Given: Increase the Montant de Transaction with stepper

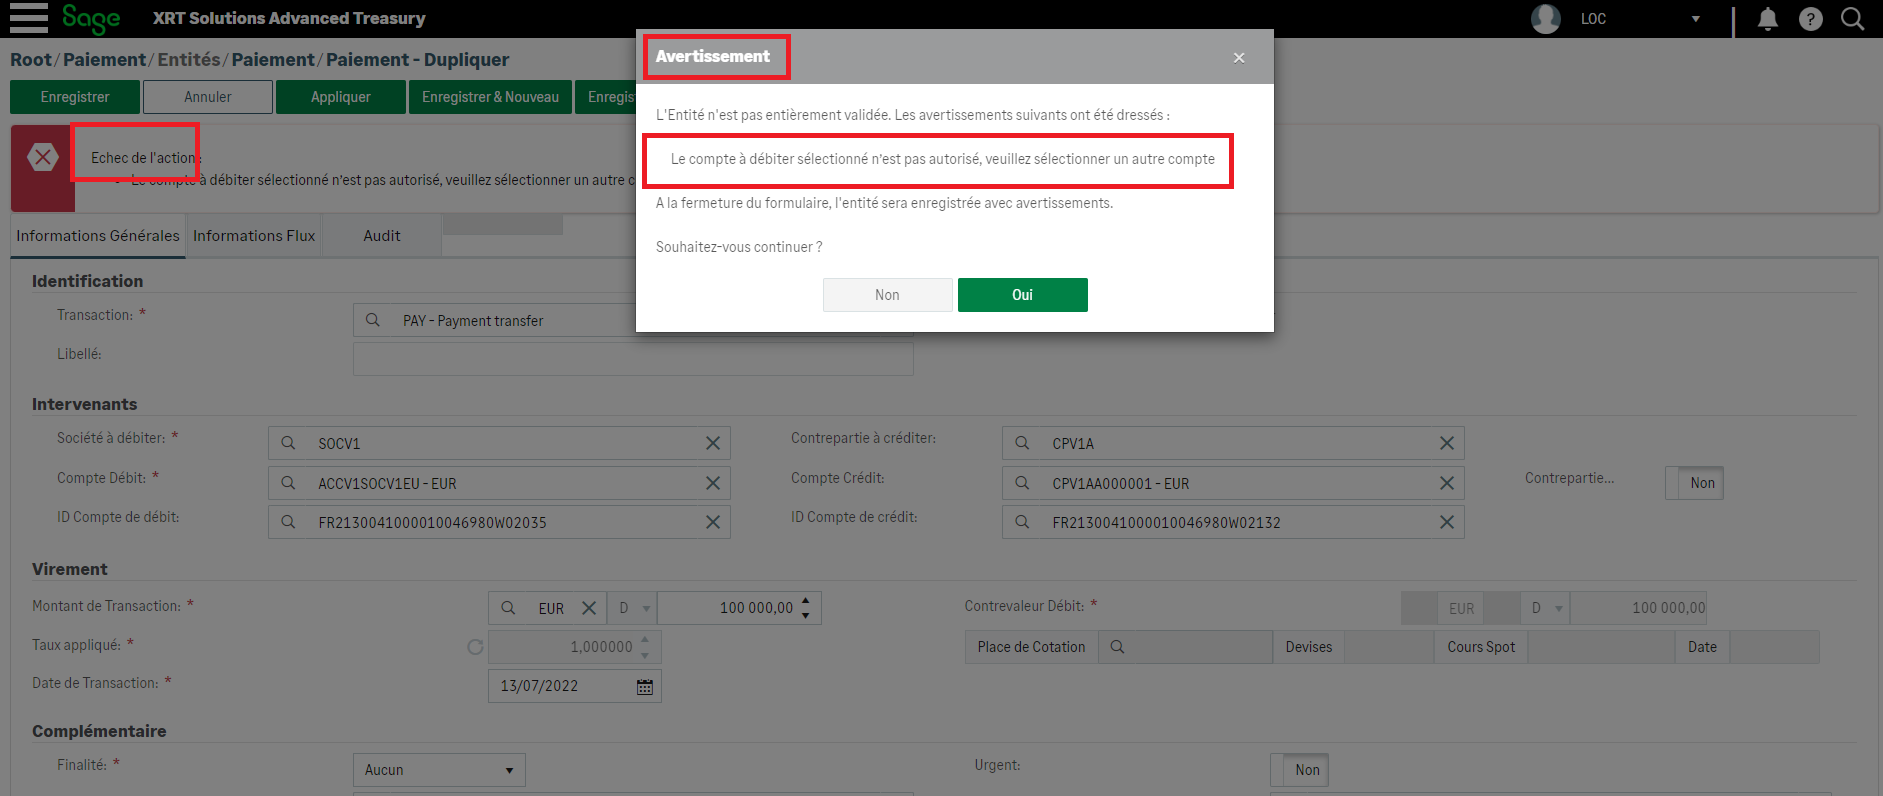Looking at the screenshot, I should click(806, 601).
